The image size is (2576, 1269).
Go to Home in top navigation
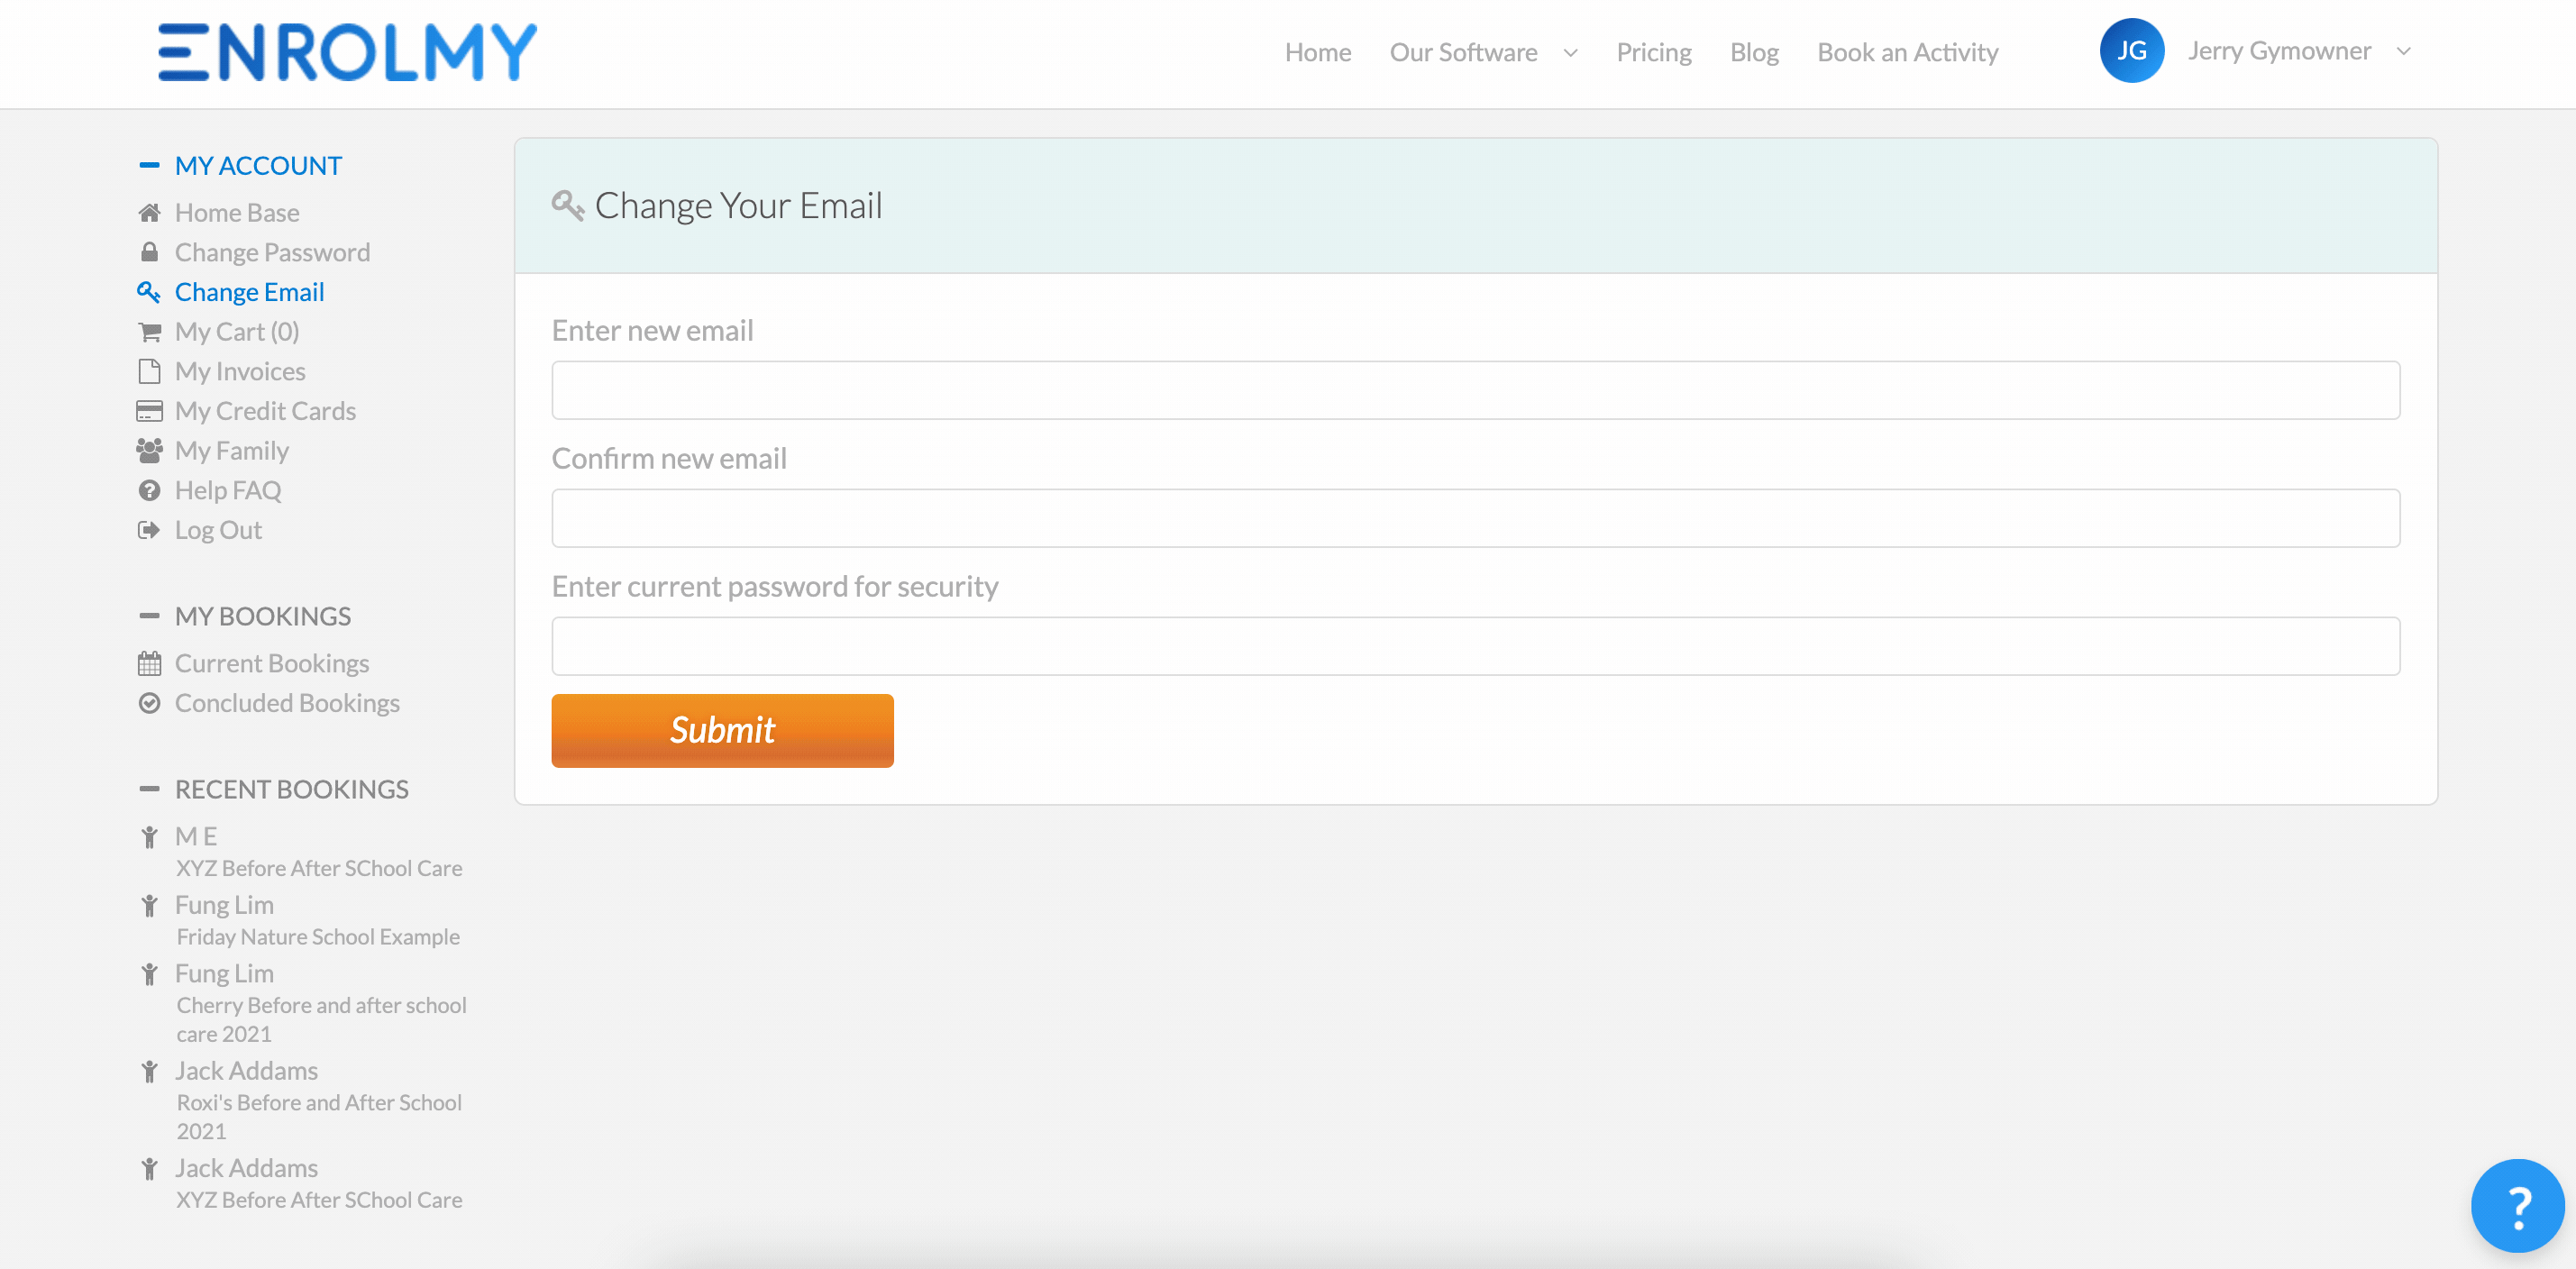[1317, 52]
